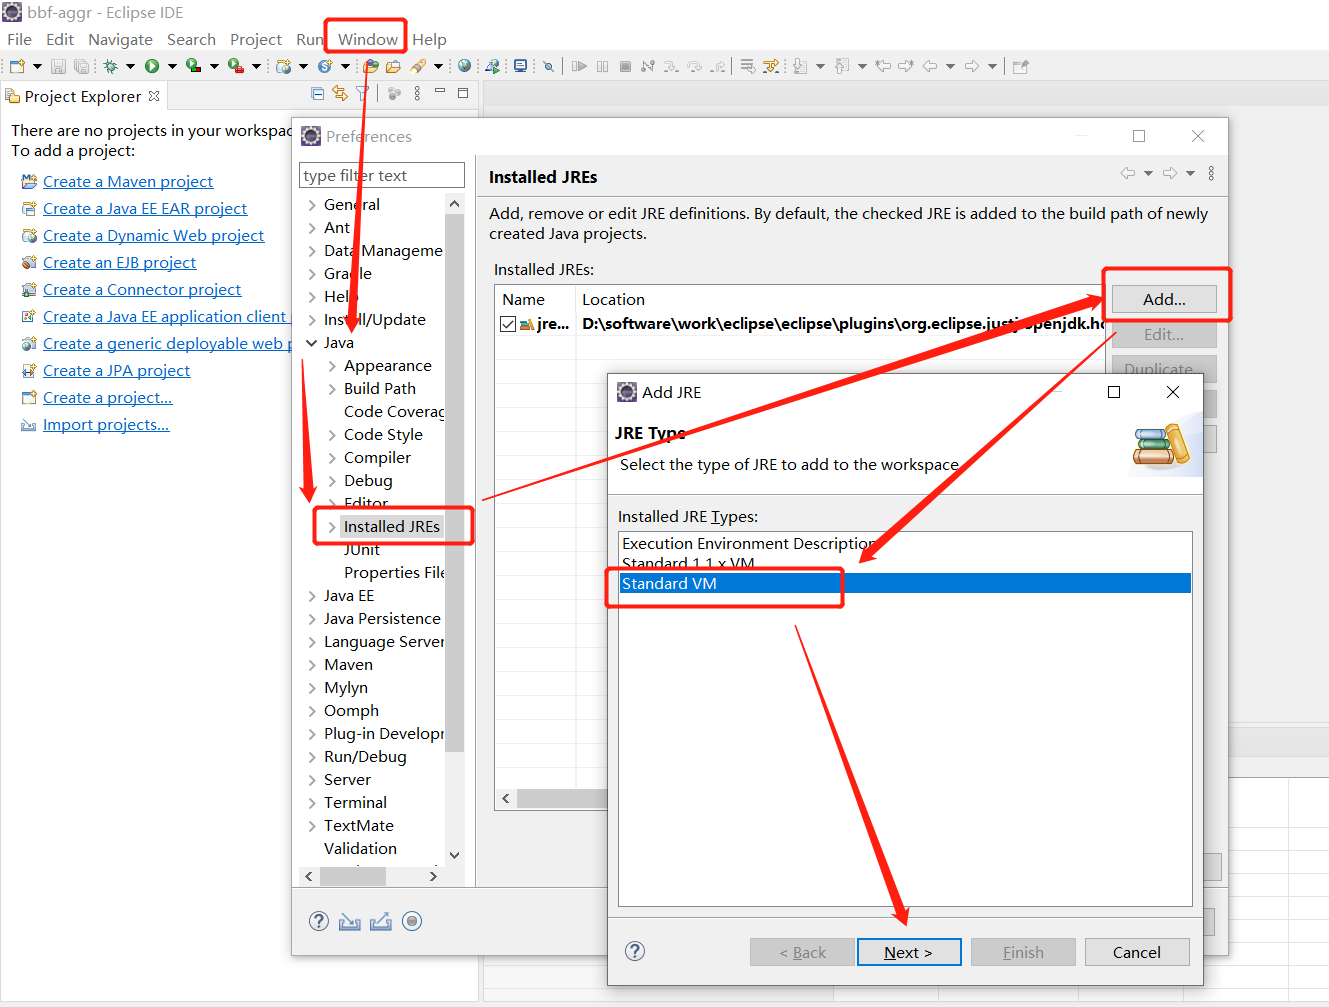1329x1007 pixels.
Task: Click the Export preferences icon
Action: 381,921
